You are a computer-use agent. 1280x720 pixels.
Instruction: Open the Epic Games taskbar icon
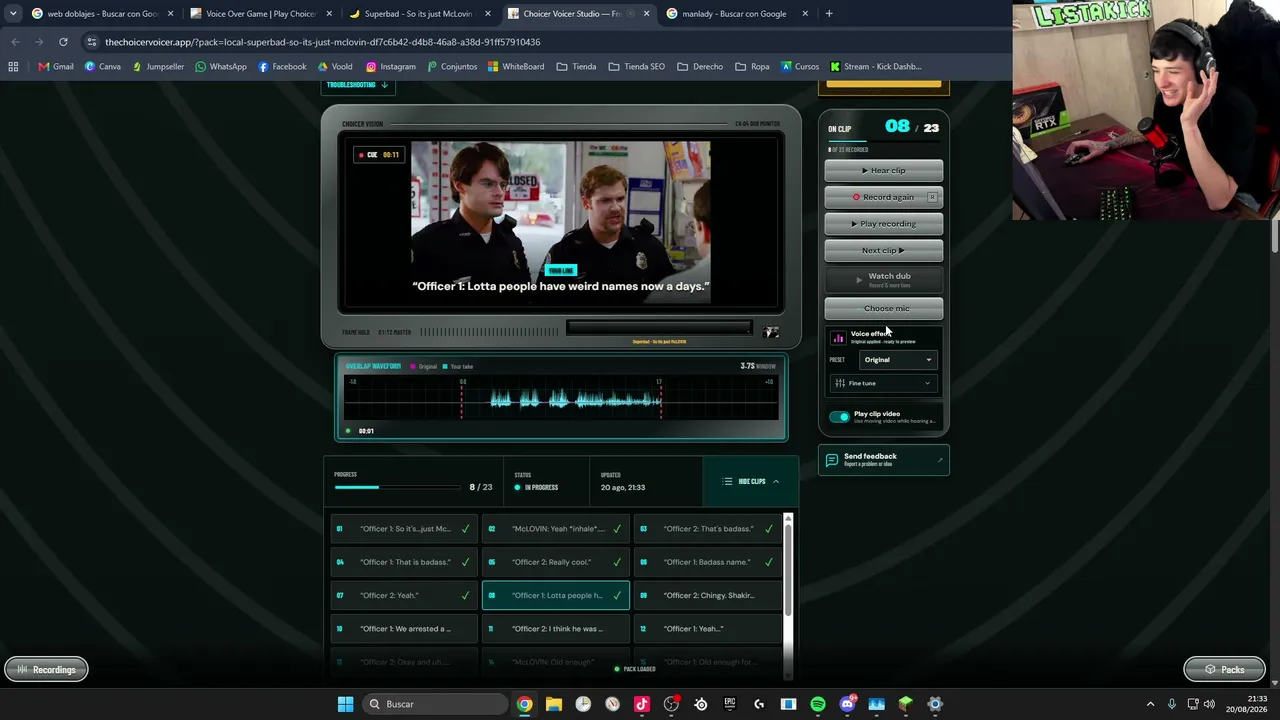pos(730,704)
